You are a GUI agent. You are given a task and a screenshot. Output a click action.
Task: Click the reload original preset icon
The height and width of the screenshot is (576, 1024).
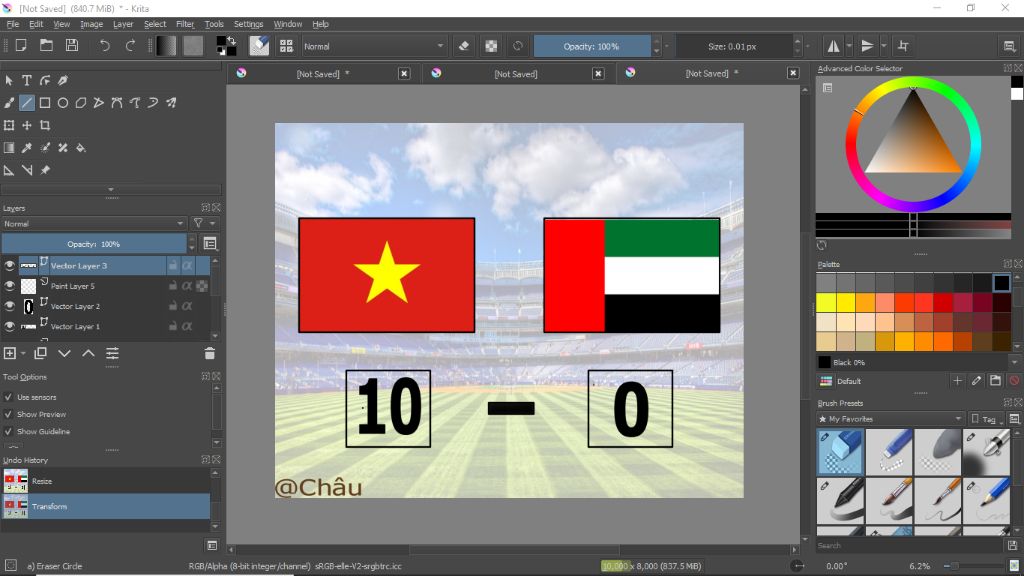pos(518,46)
